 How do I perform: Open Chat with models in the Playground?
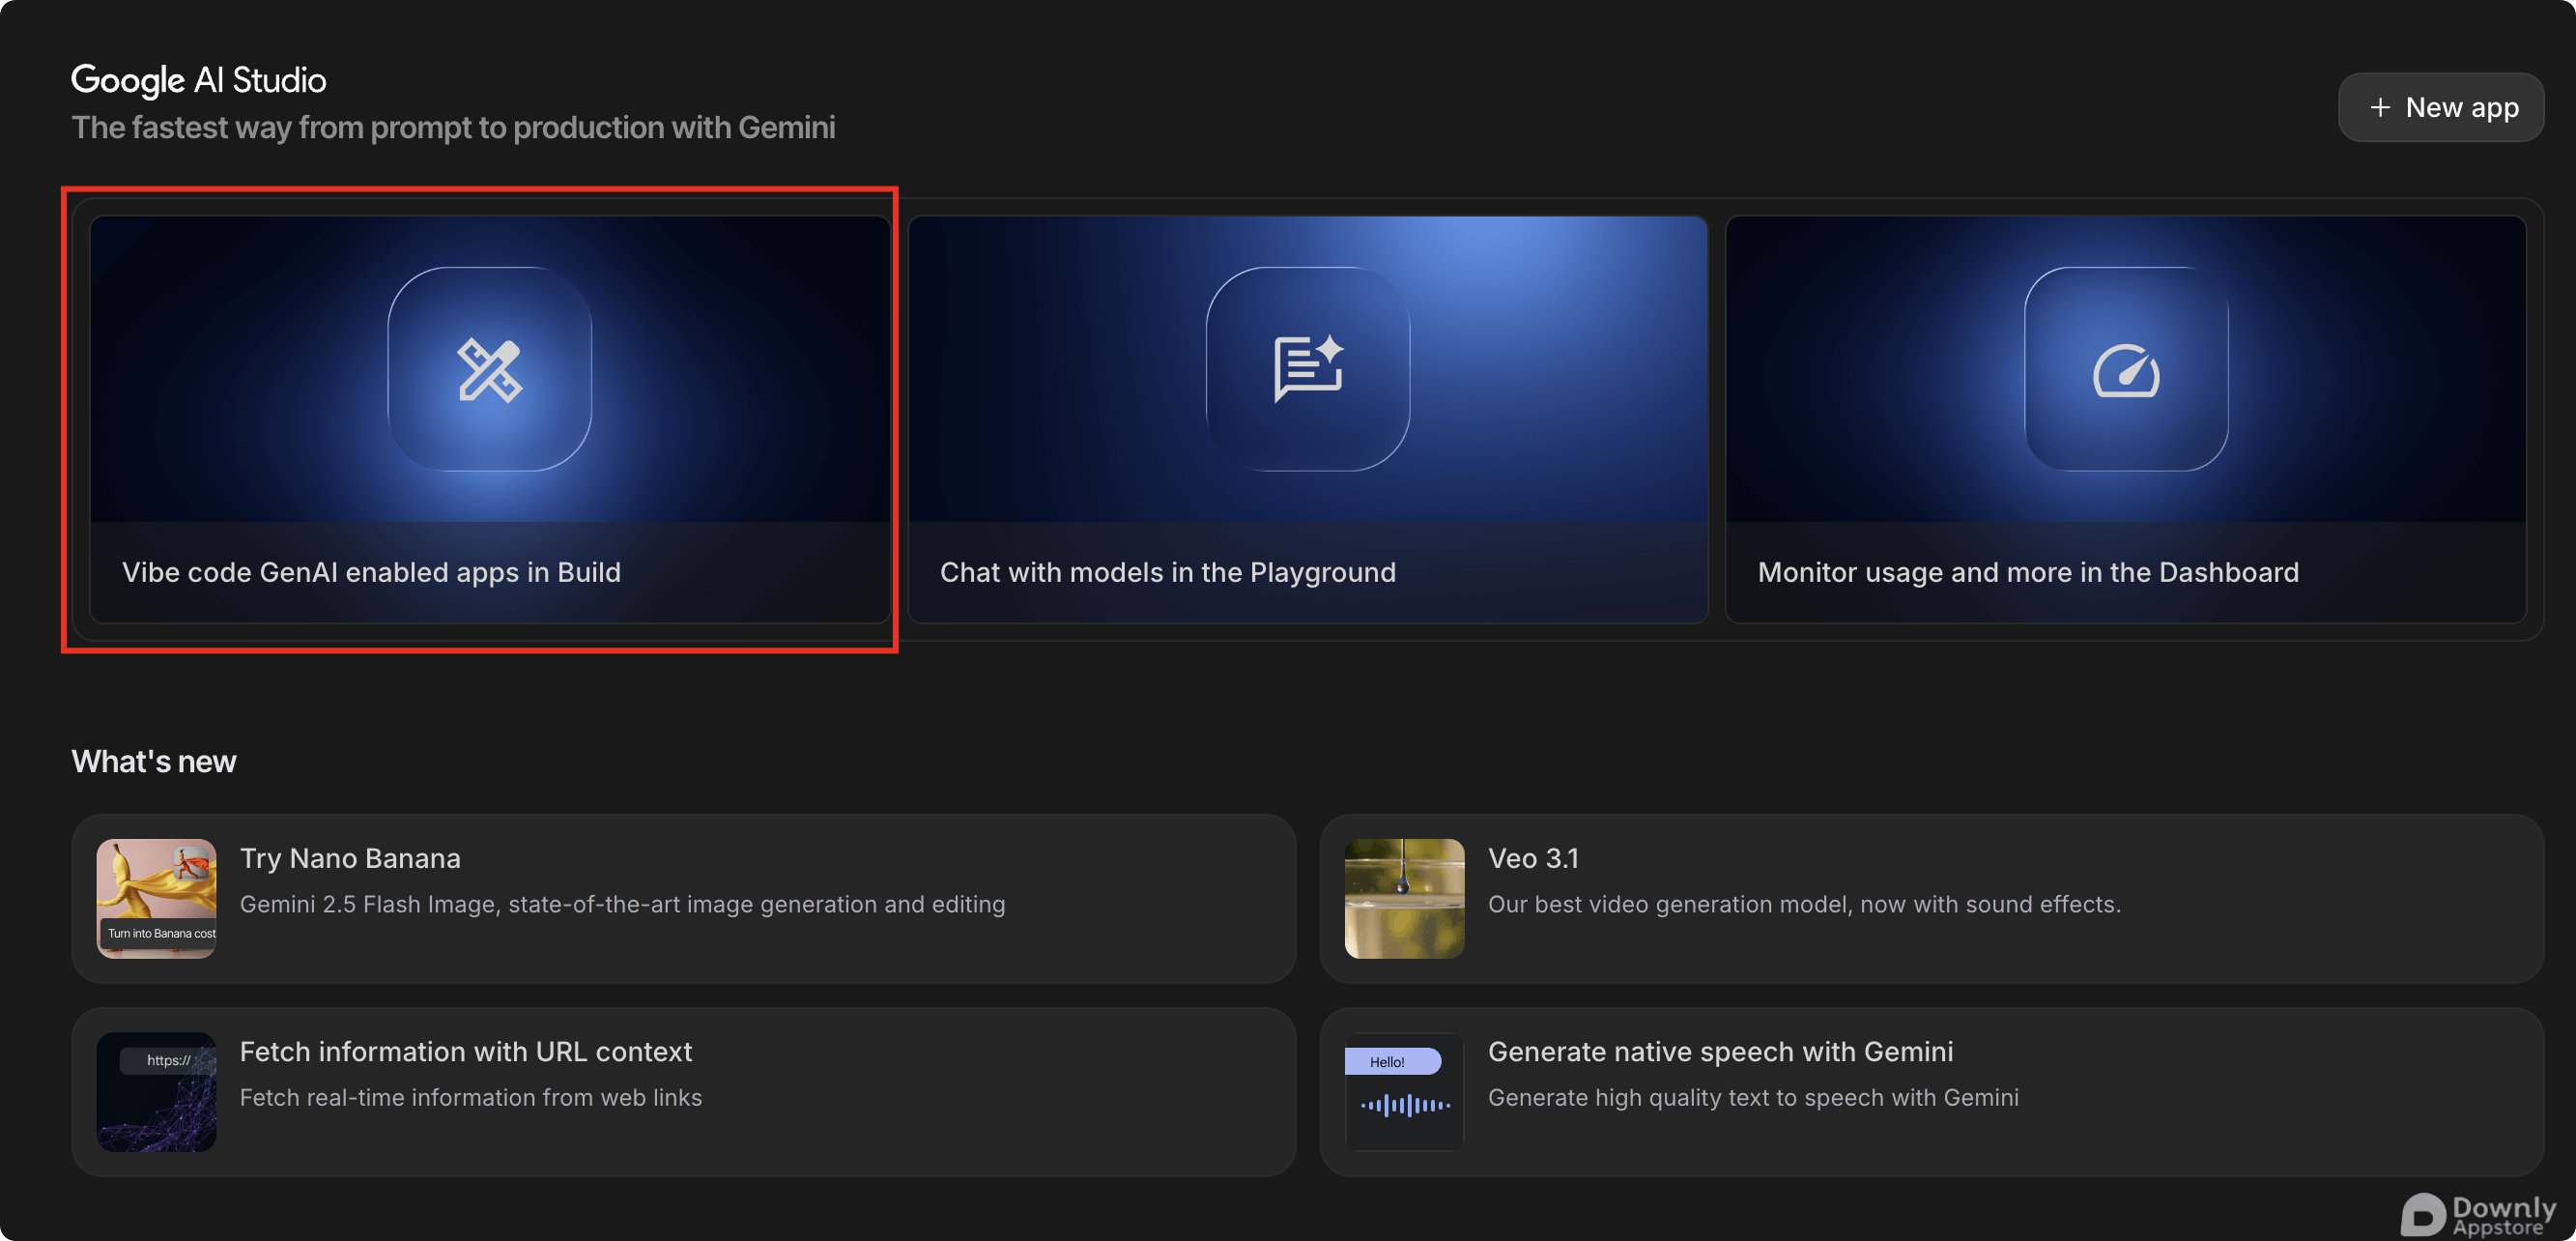point(1167,572)
